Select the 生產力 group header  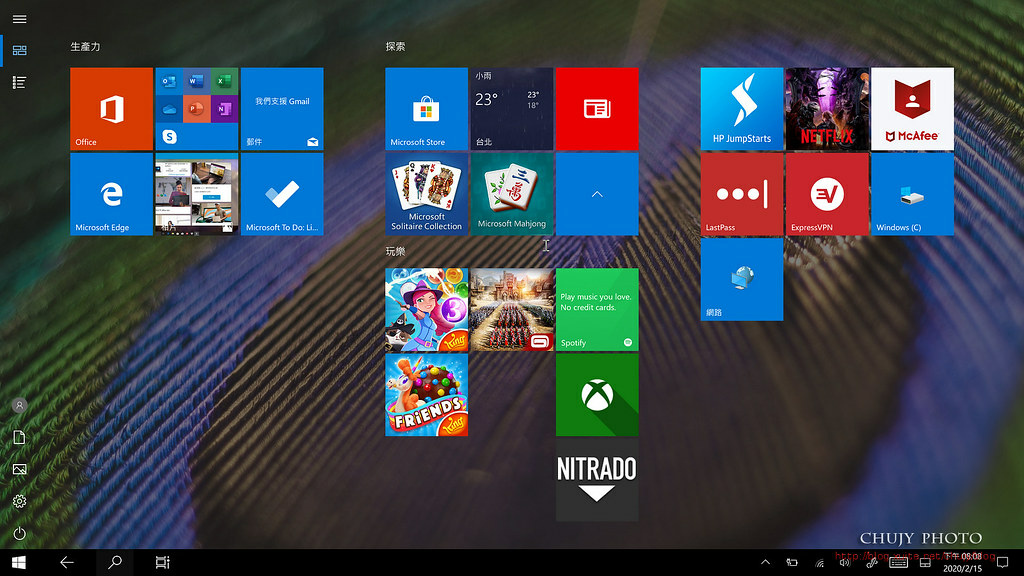[86, 46]
